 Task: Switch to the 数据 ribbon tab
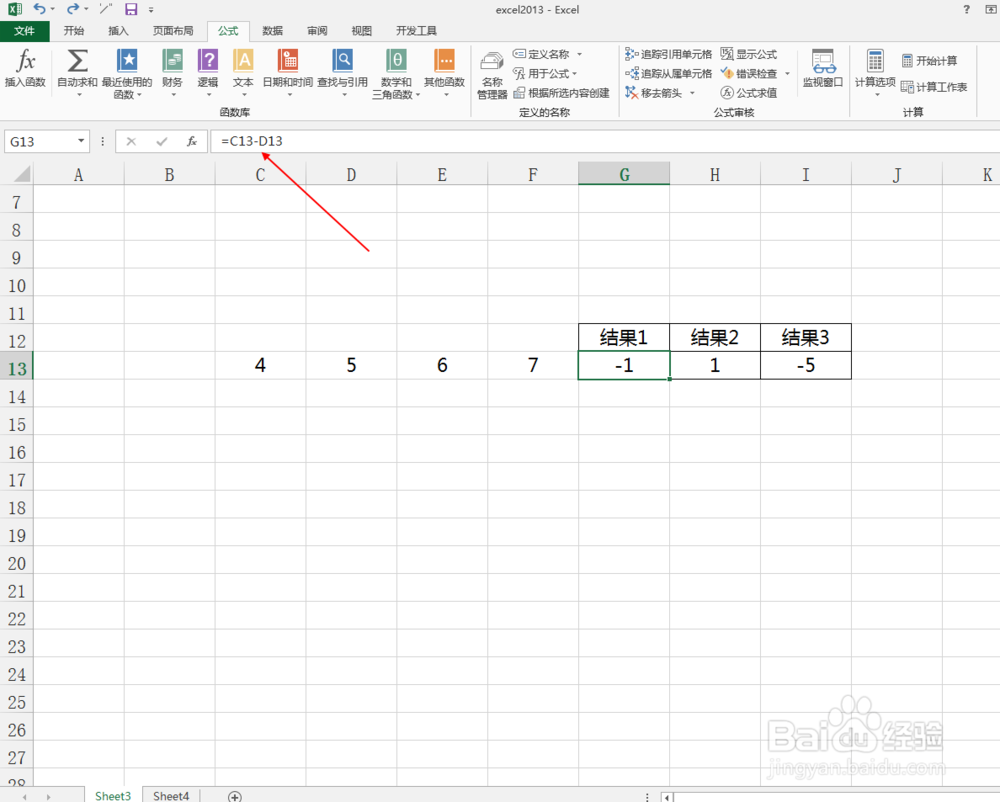[272, 30]
